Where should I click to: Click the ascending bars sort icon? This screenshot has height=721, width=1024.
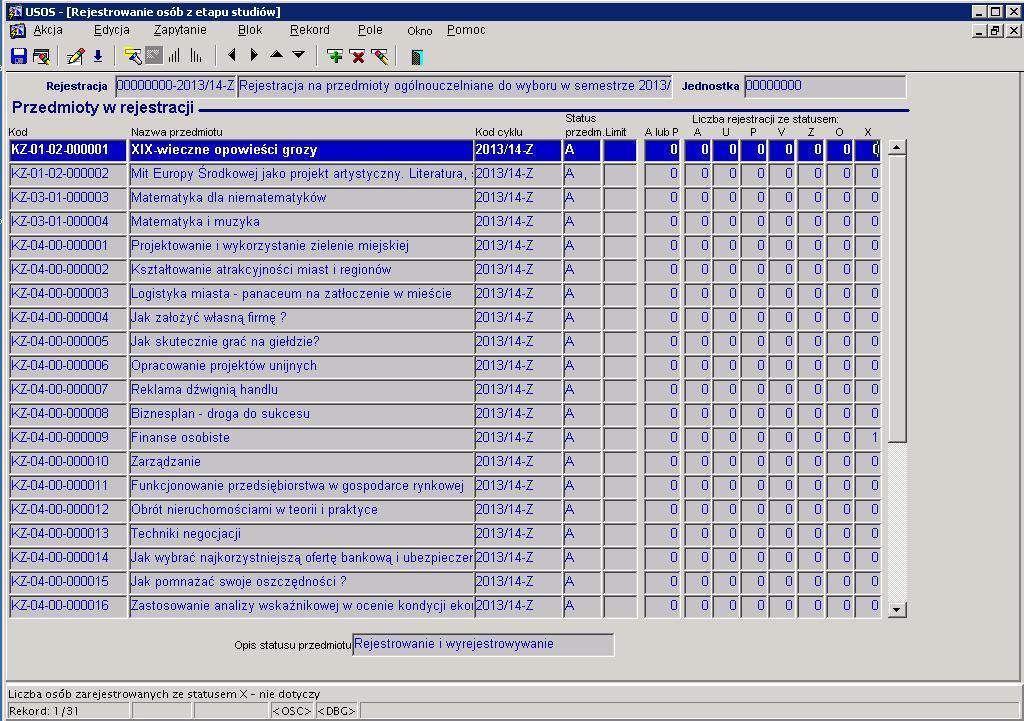tap(174, 56)
